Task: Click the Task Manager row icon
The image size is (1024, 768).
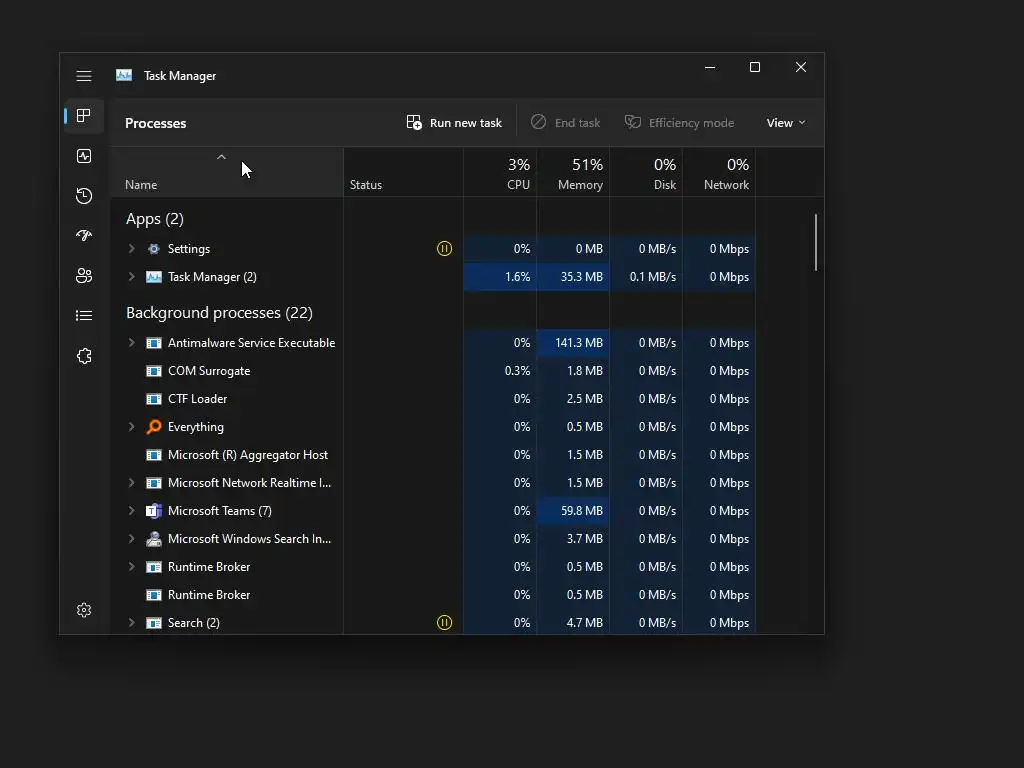Action: [x=154, y=277]
